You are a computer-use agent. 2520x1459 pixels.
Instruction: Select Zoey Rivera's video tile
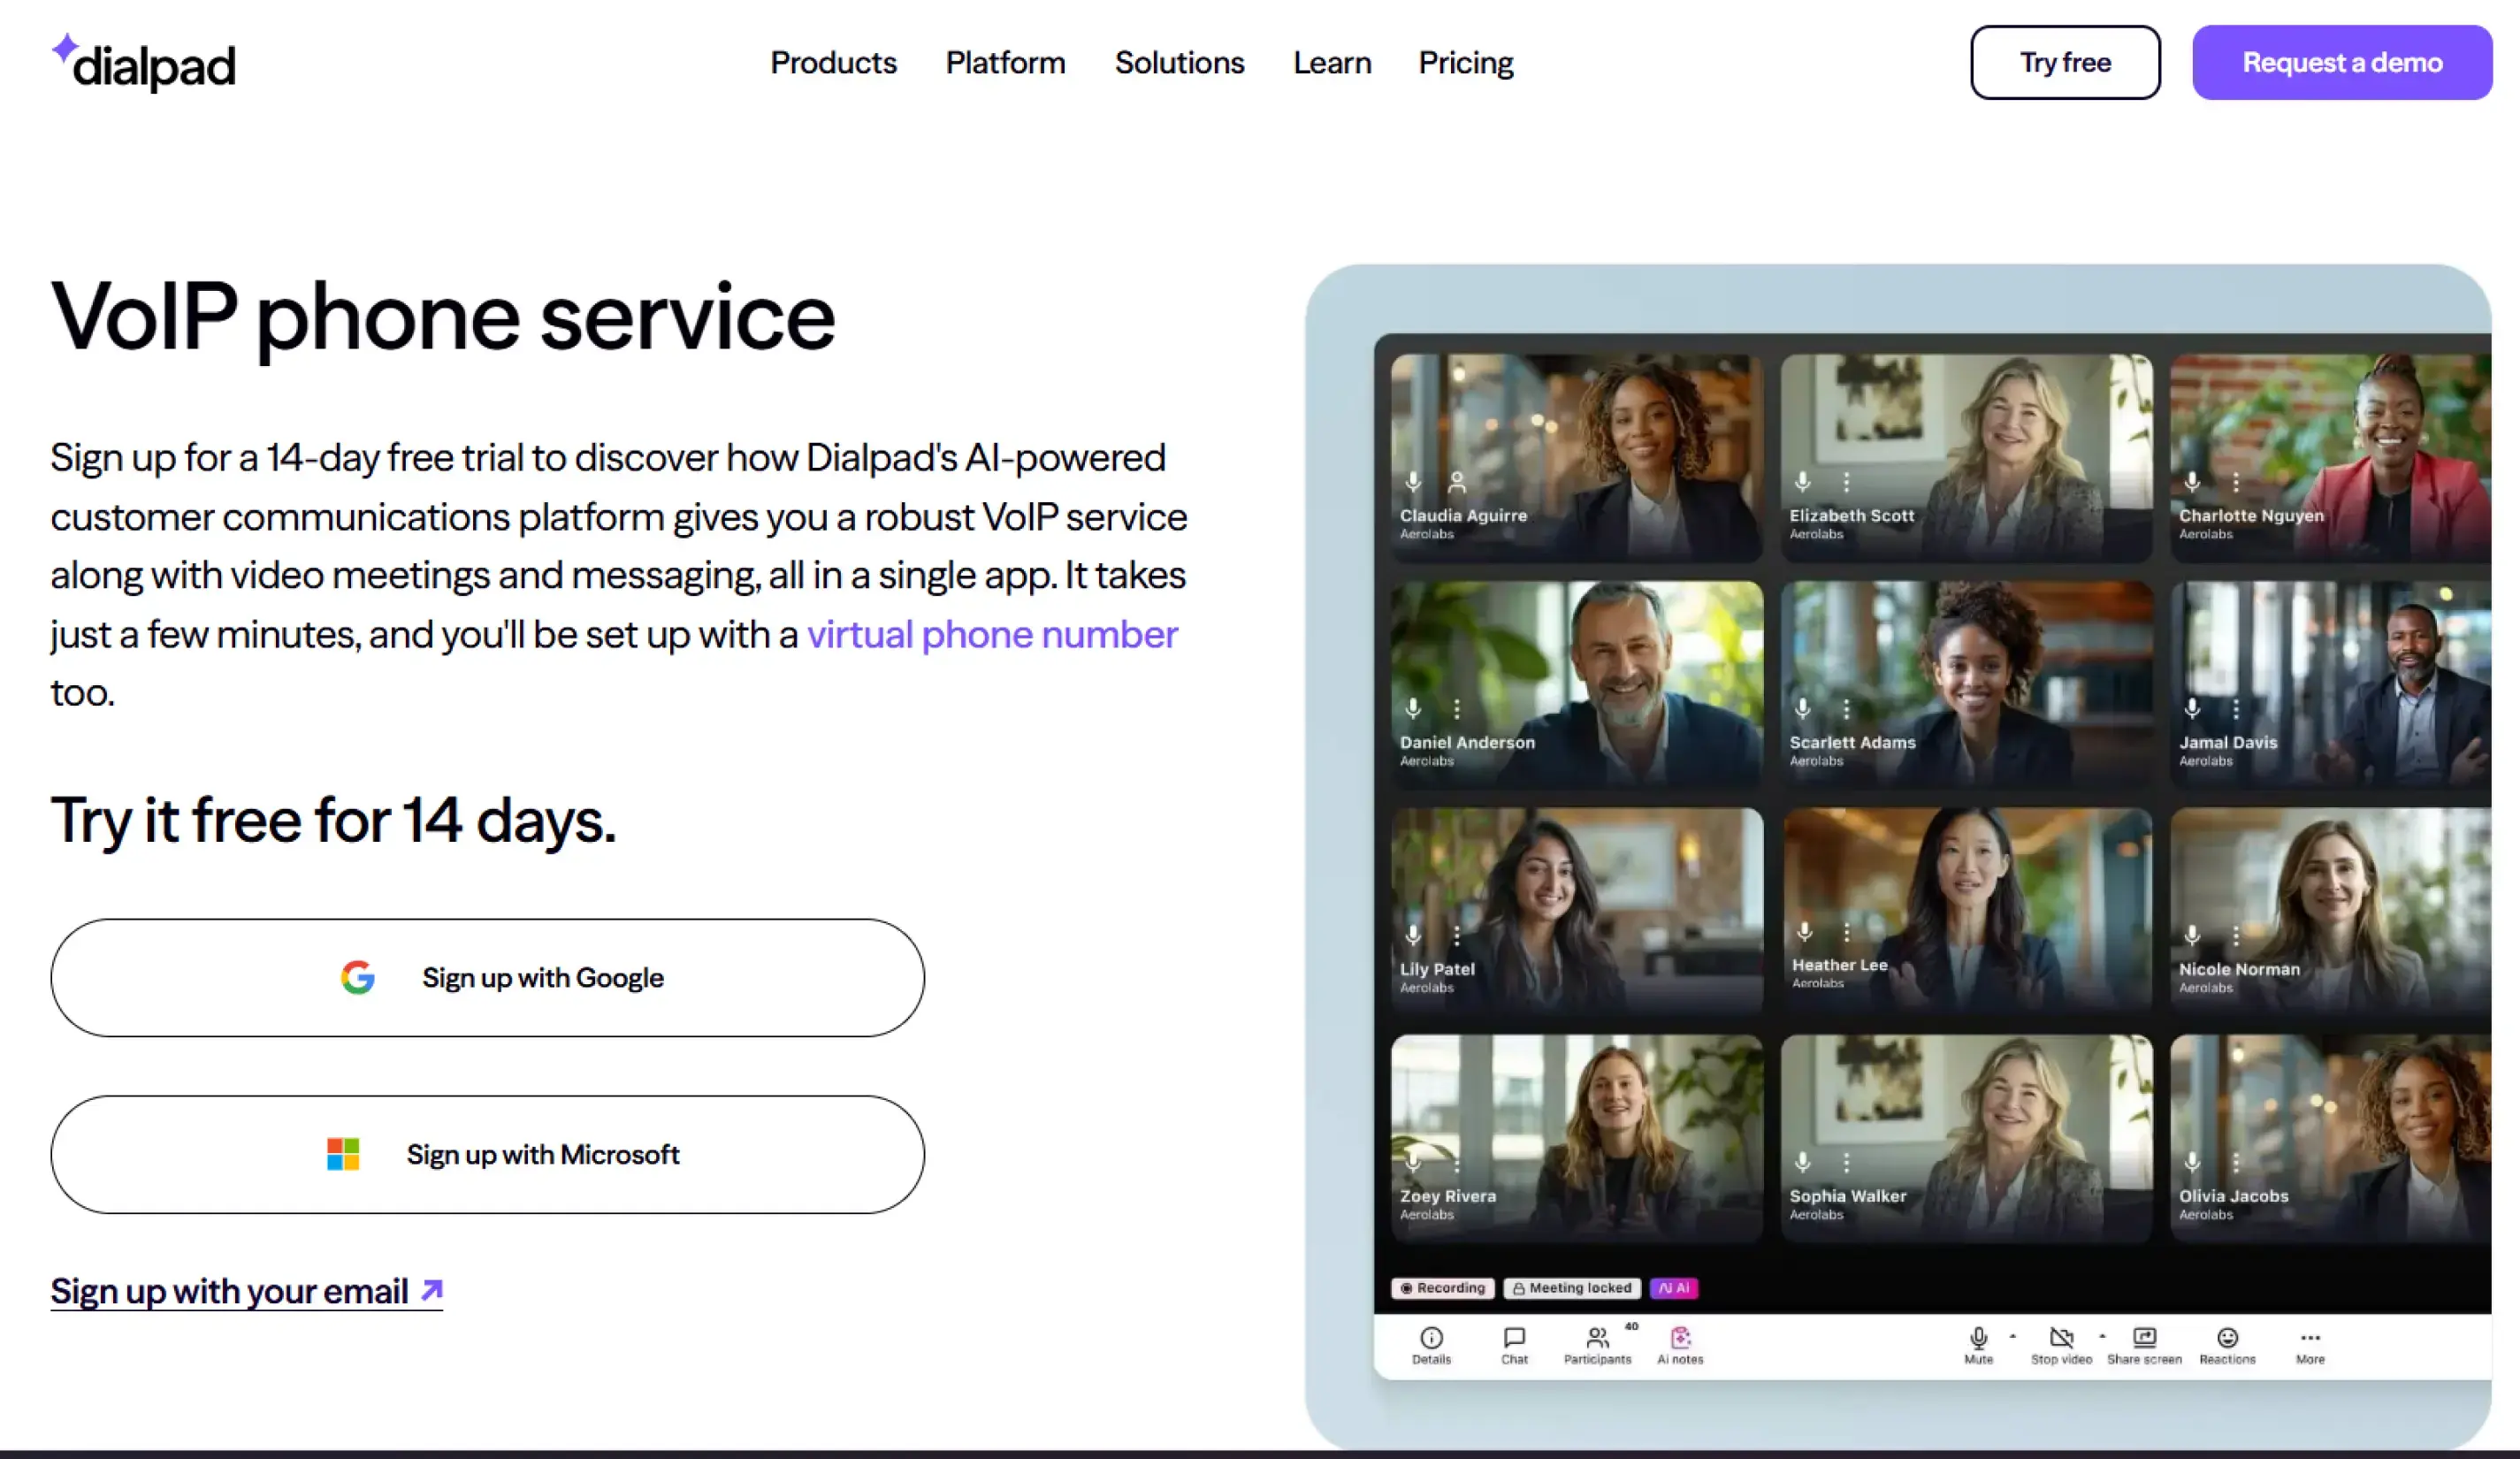click(x=1576, y=1138)
